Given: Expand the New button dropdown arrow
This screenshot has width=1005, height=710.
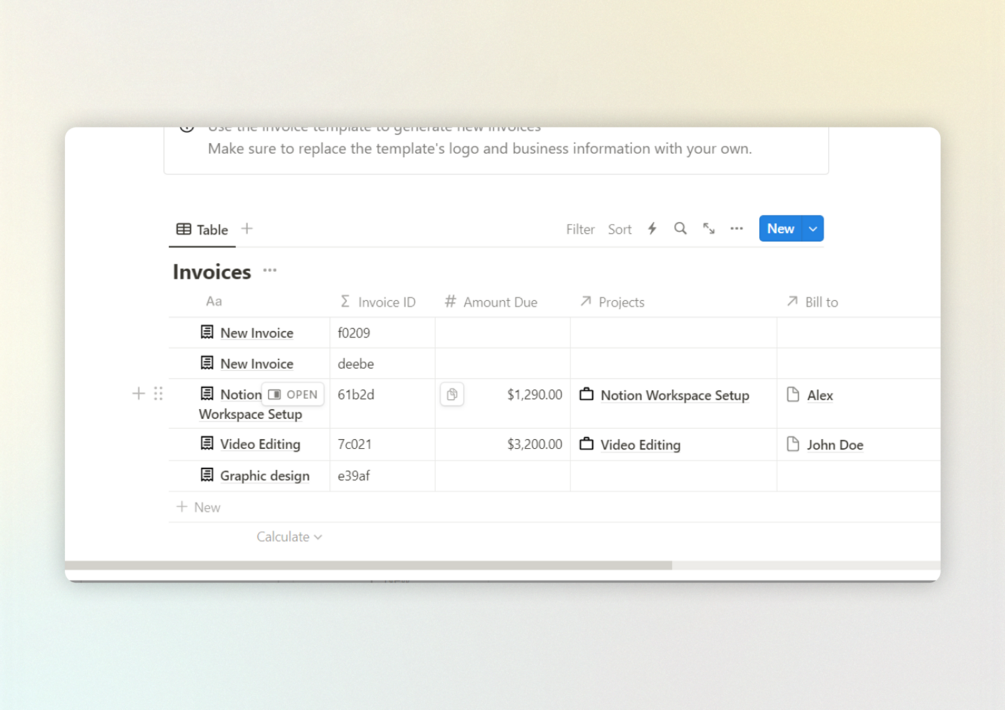Looking at the screenshot, I should point(813,229).
